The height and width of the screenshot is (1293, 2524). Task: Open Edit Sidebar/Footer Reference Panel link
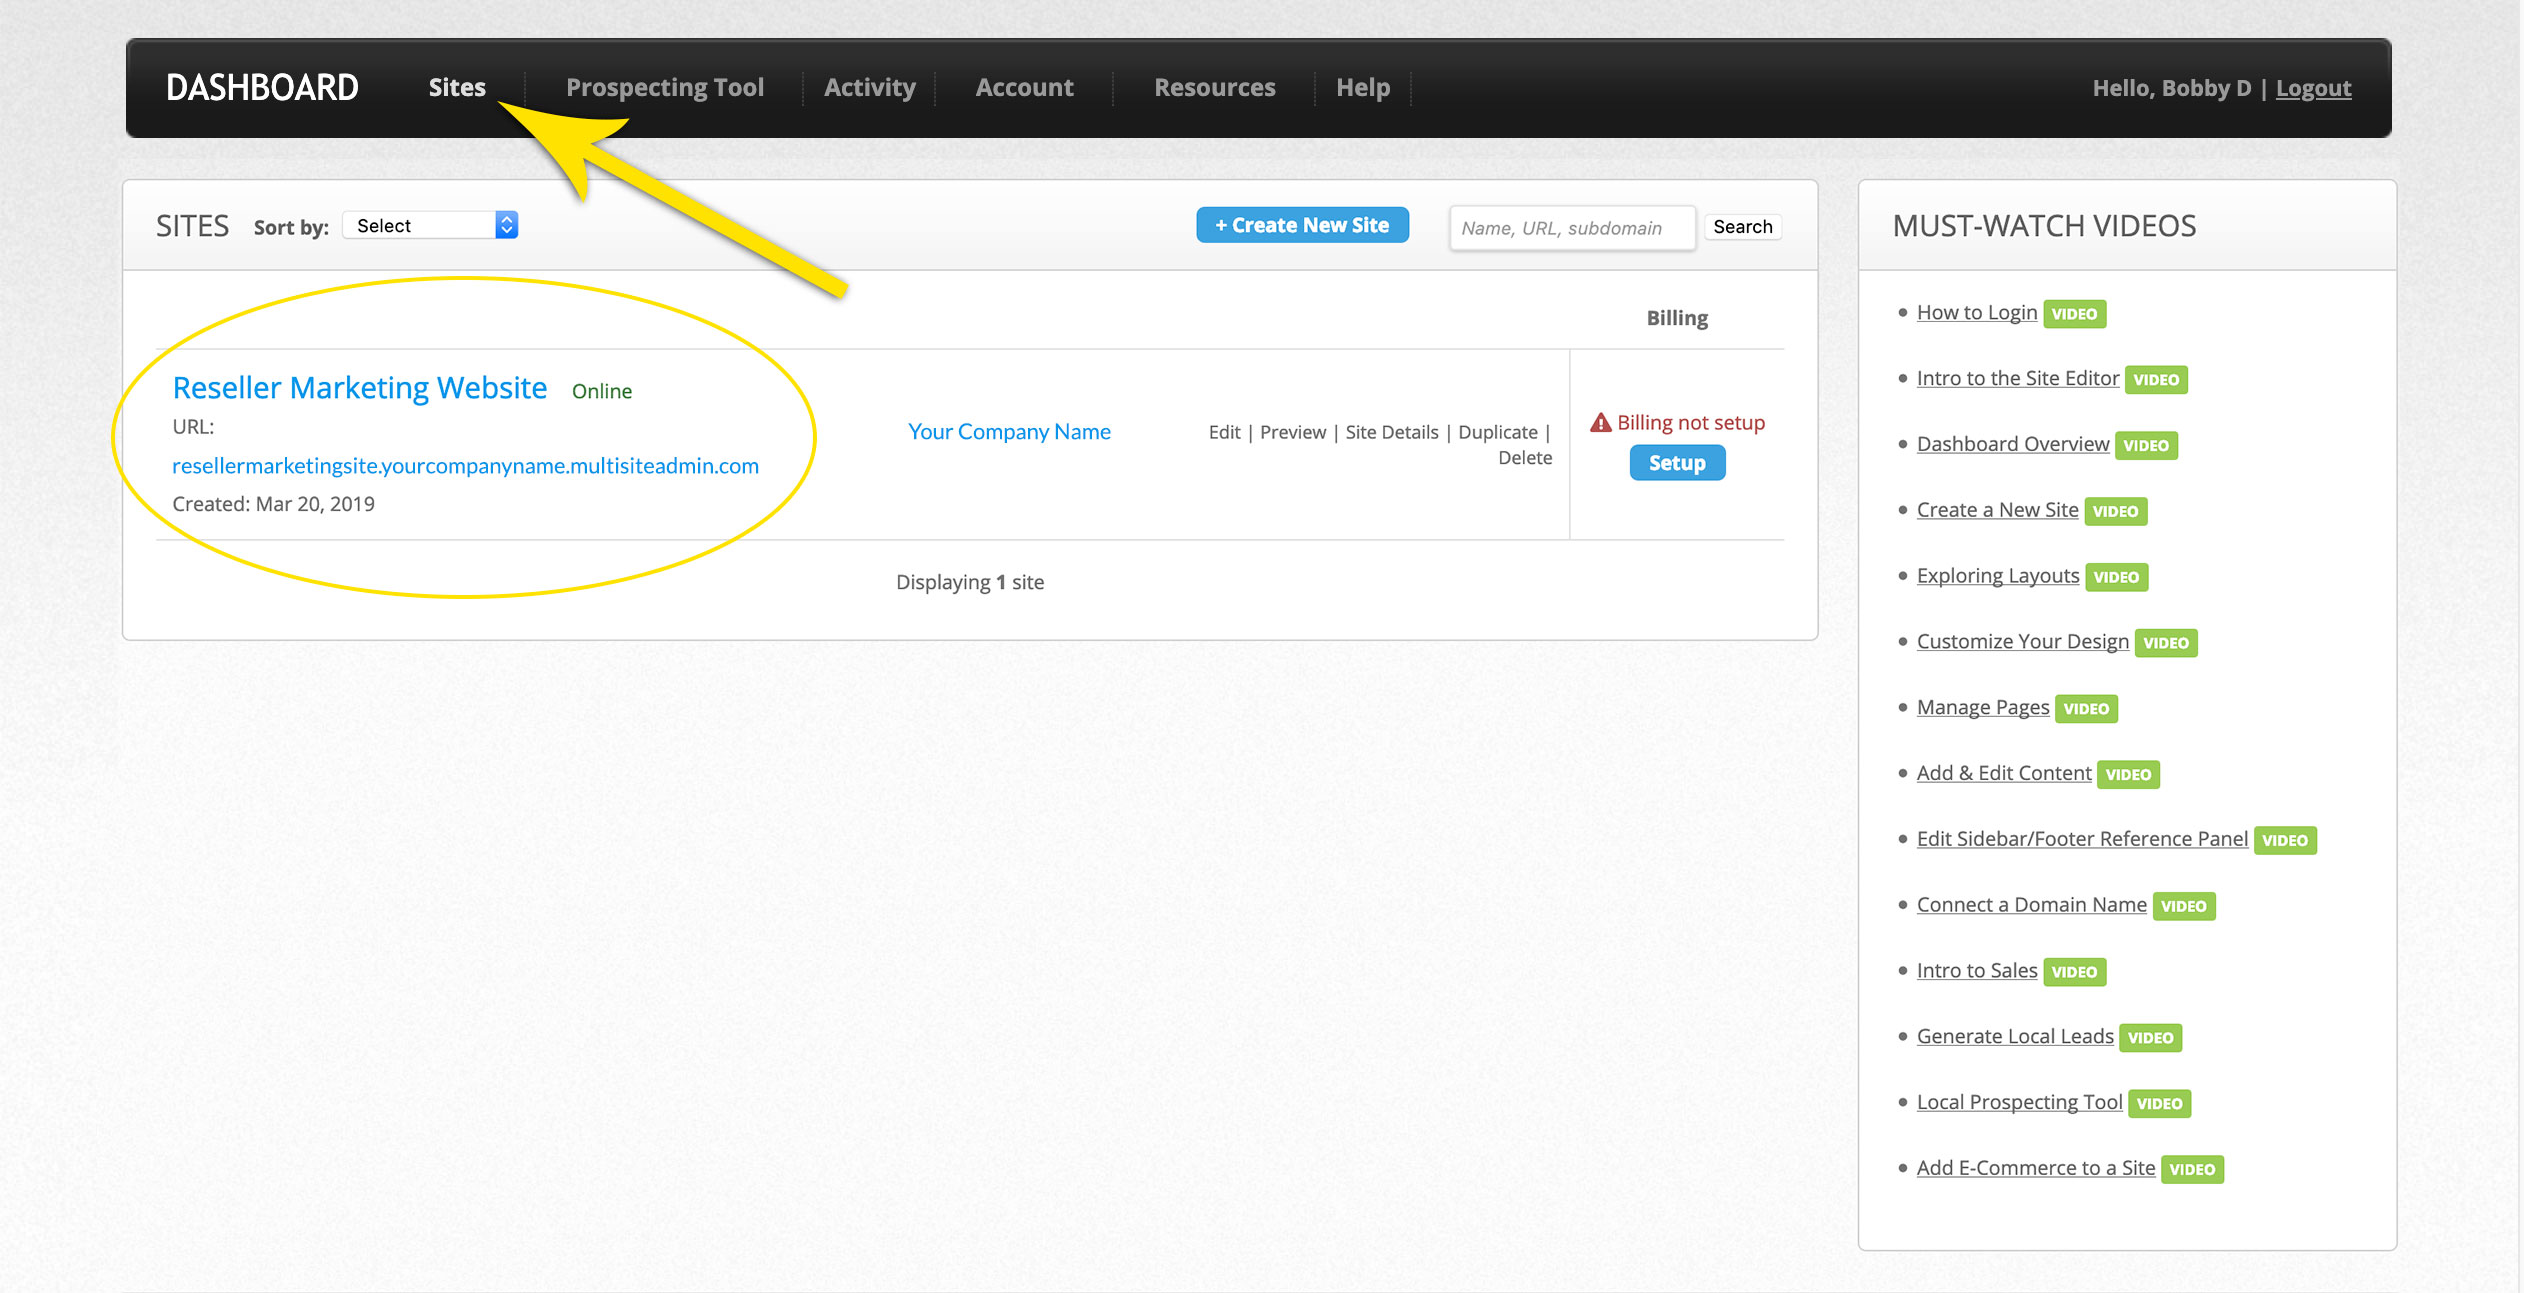2082,839
